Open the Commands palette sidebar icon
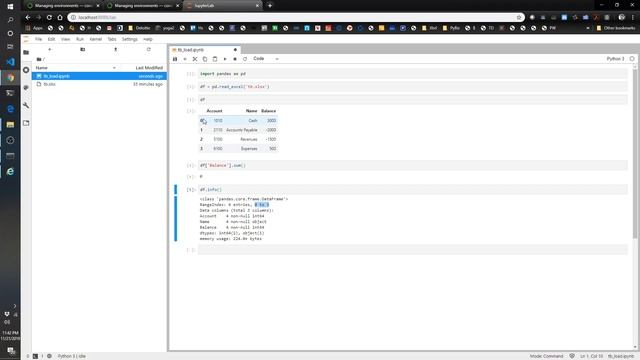Screen dimensions: 640x360 click(x=26, y=88)
